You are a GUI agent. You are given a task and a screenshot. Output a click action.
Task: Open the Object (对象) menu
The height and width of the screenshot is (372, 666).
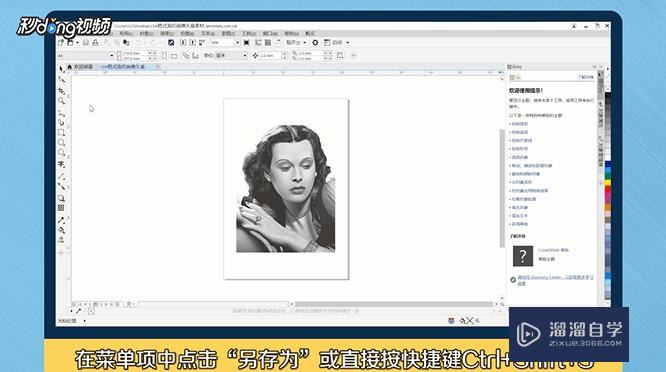[146, 33]
